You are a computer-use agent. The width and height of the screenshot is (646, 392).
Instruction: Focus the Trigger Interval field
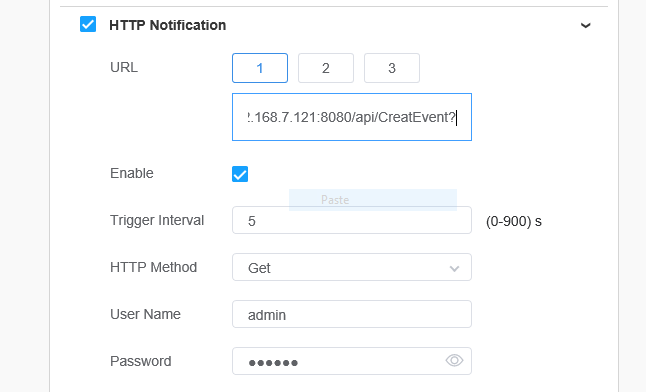pos(352,221)
